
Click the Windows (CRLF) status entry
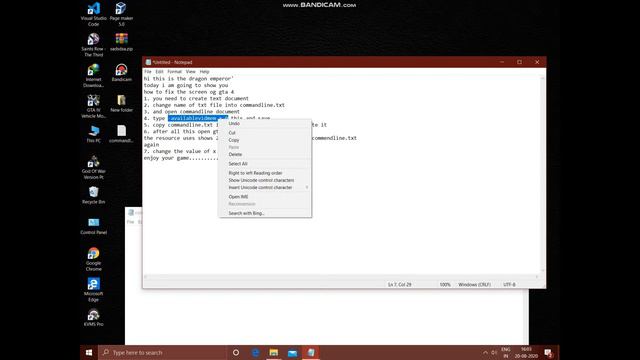coord(474,284)
